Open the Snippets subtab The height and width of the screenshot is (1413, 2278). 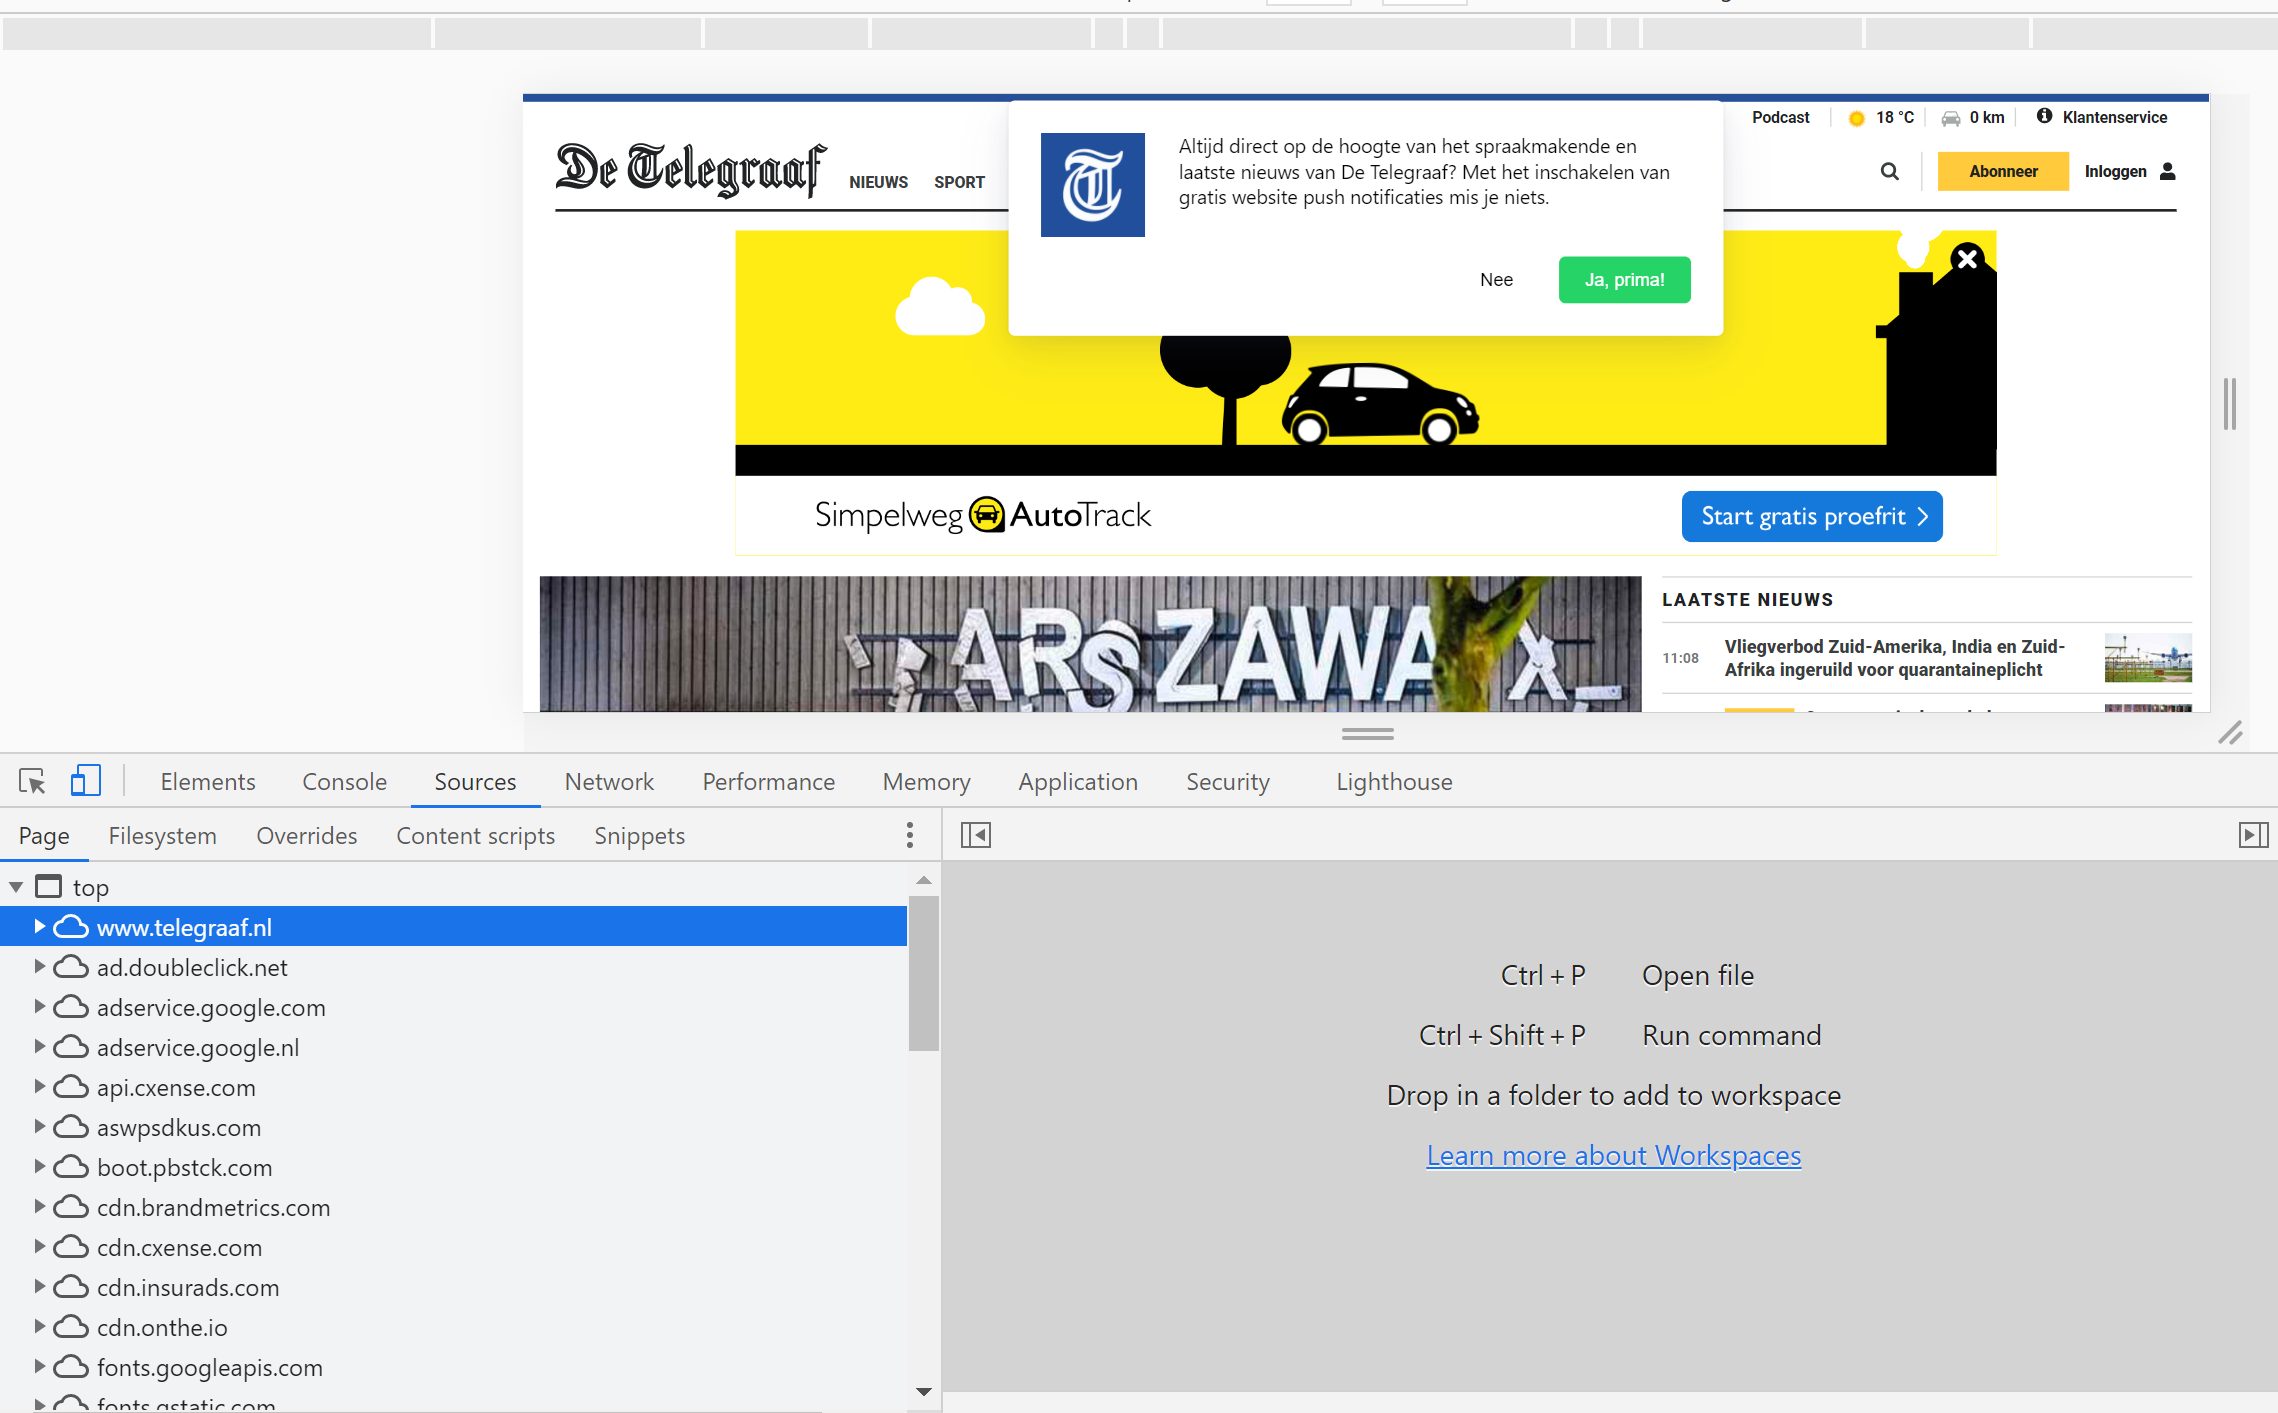(639, 836)
